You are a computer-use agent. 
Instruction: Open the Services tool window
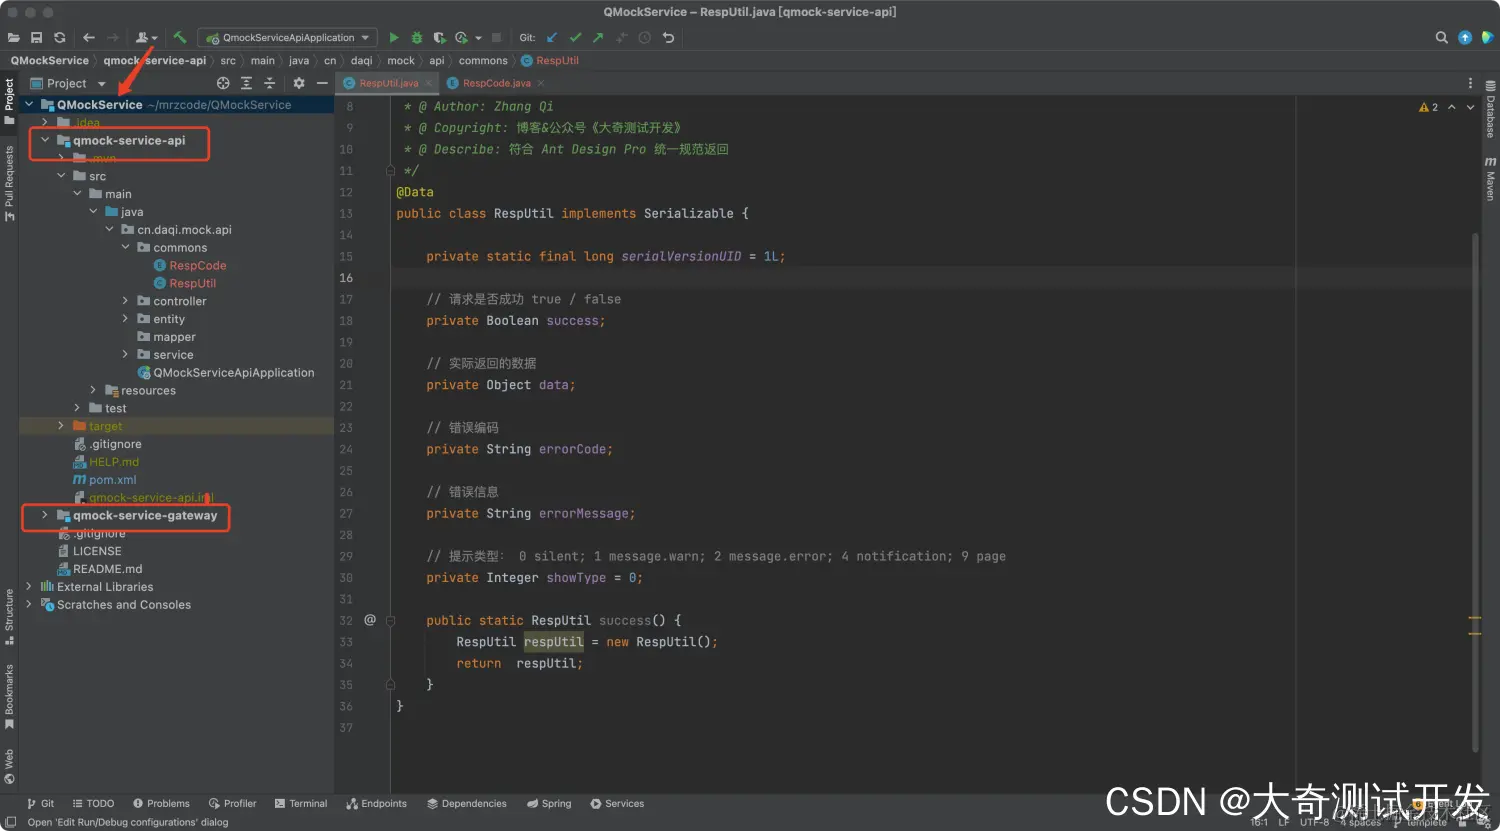pyautogui.click(x=617, y=803)
